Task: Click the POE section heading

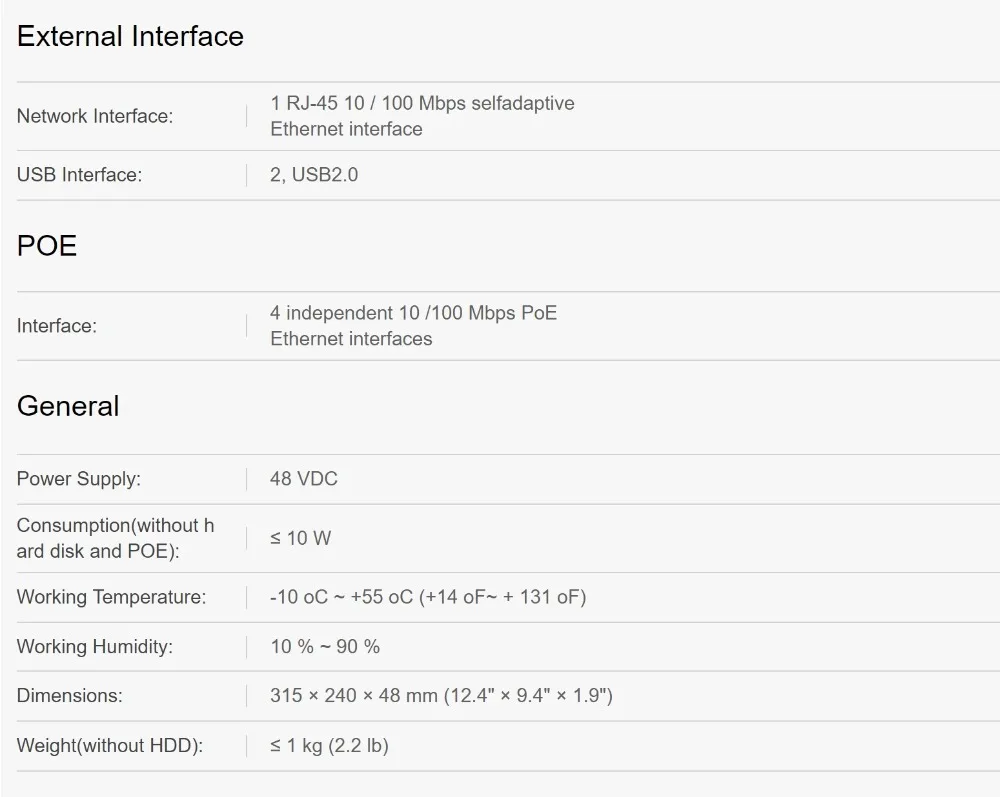Action: (x=47, y=247)
